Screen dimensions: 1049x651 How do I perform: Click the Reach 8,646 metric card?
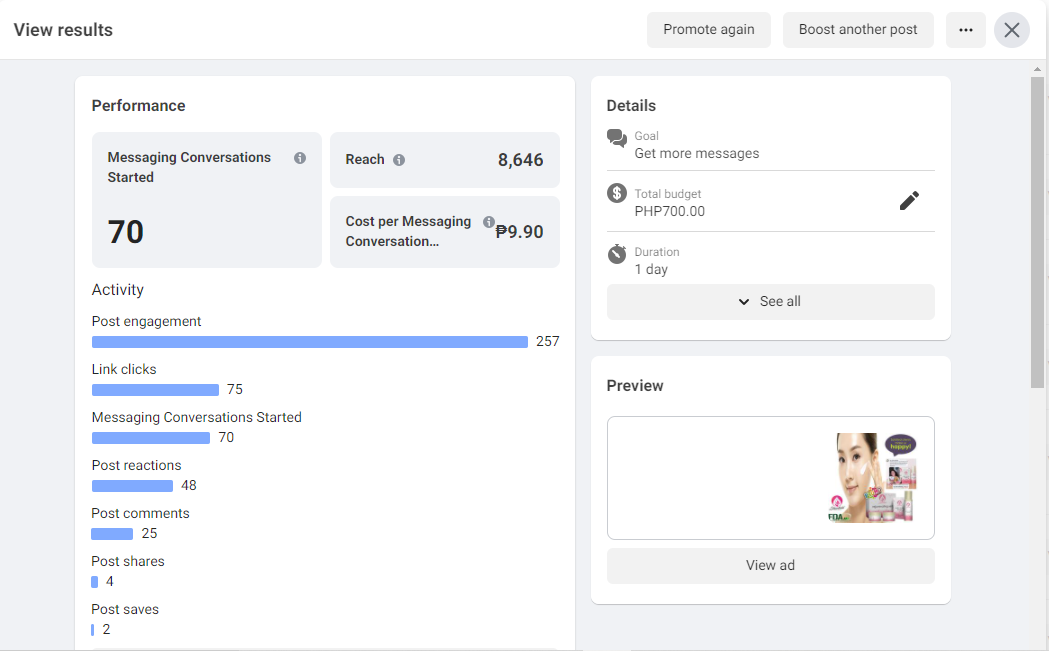pos(445,160)
